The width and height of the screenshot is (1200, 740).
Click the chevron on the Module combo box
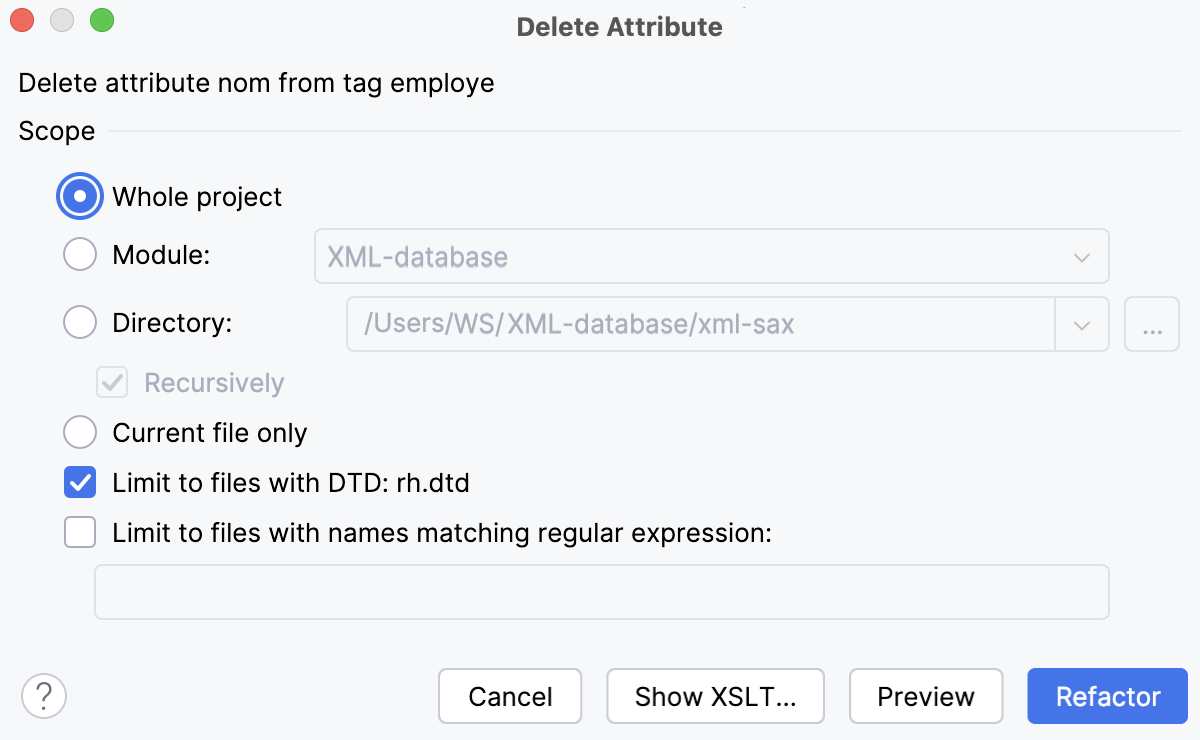pos(1081,256)
